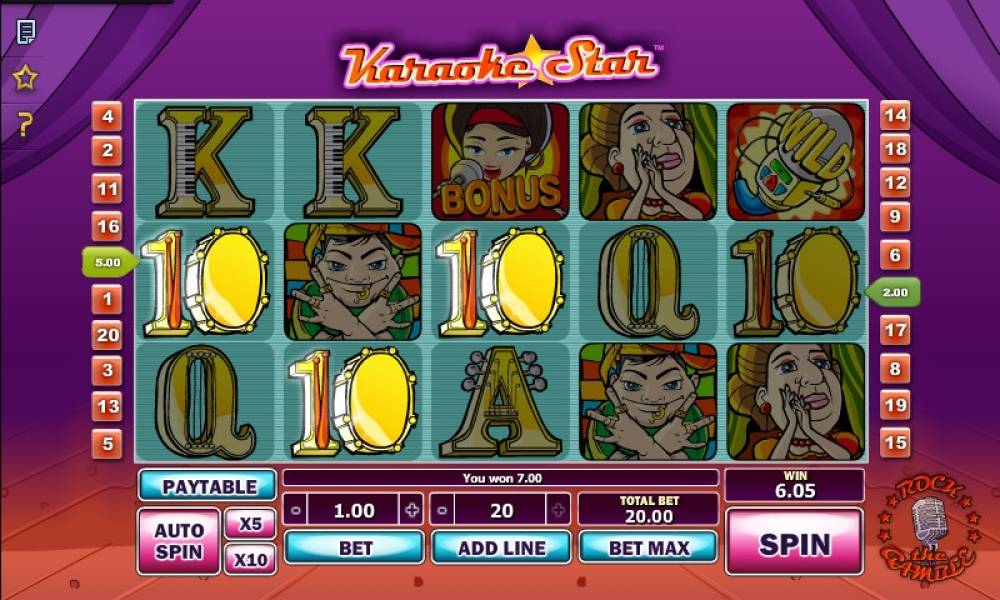
Task: Open the PAYTABLE
Action: coord(207,487)
